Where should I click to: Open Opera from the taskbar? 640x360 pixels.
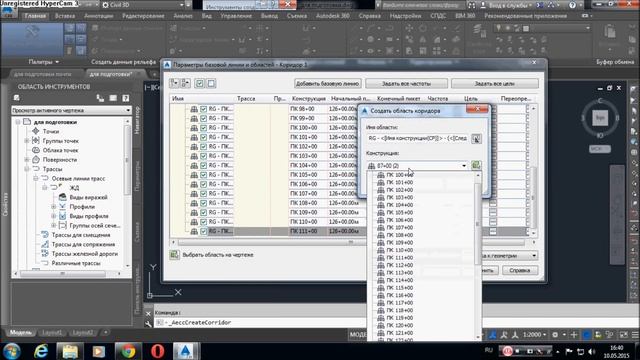point(158,351)
